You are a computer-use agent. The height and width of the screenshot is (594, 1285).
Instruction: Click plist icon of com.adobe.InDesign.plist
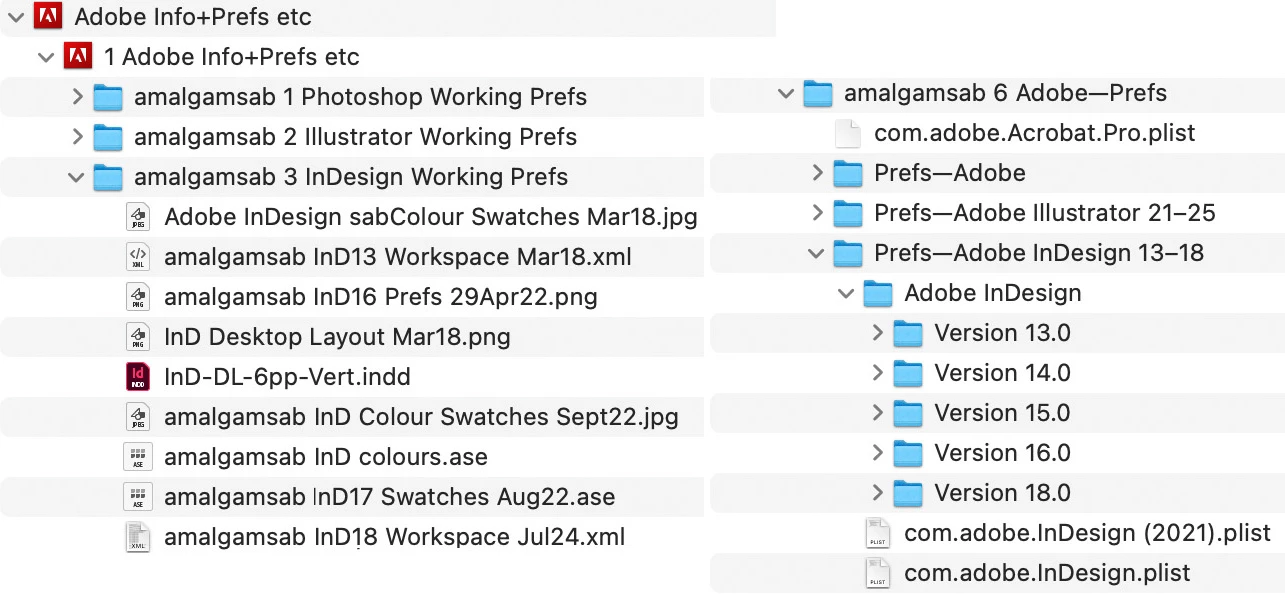pyautogui.click(x=878, y=573)
